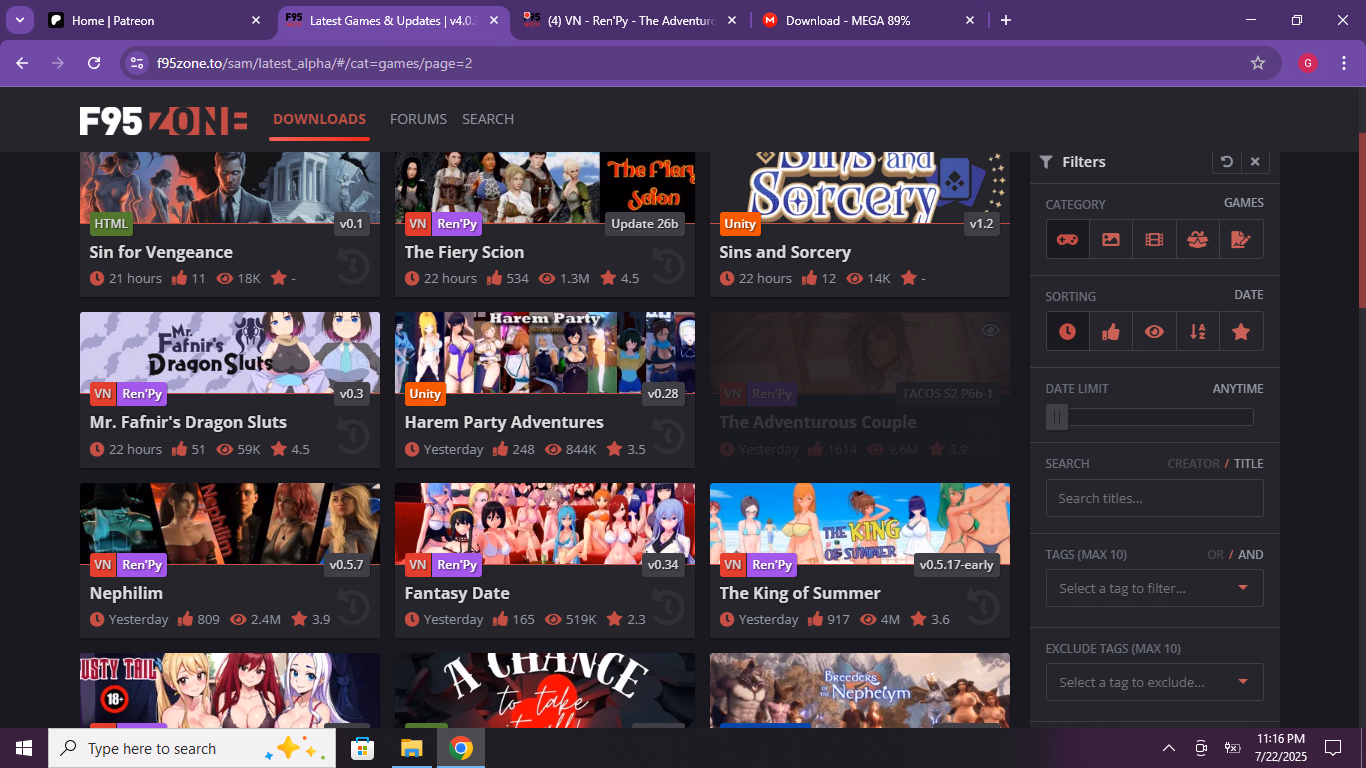Expand Chrome's tab search chevron
The height and width of the screenshot is (768, 1366).
point(20,20)
